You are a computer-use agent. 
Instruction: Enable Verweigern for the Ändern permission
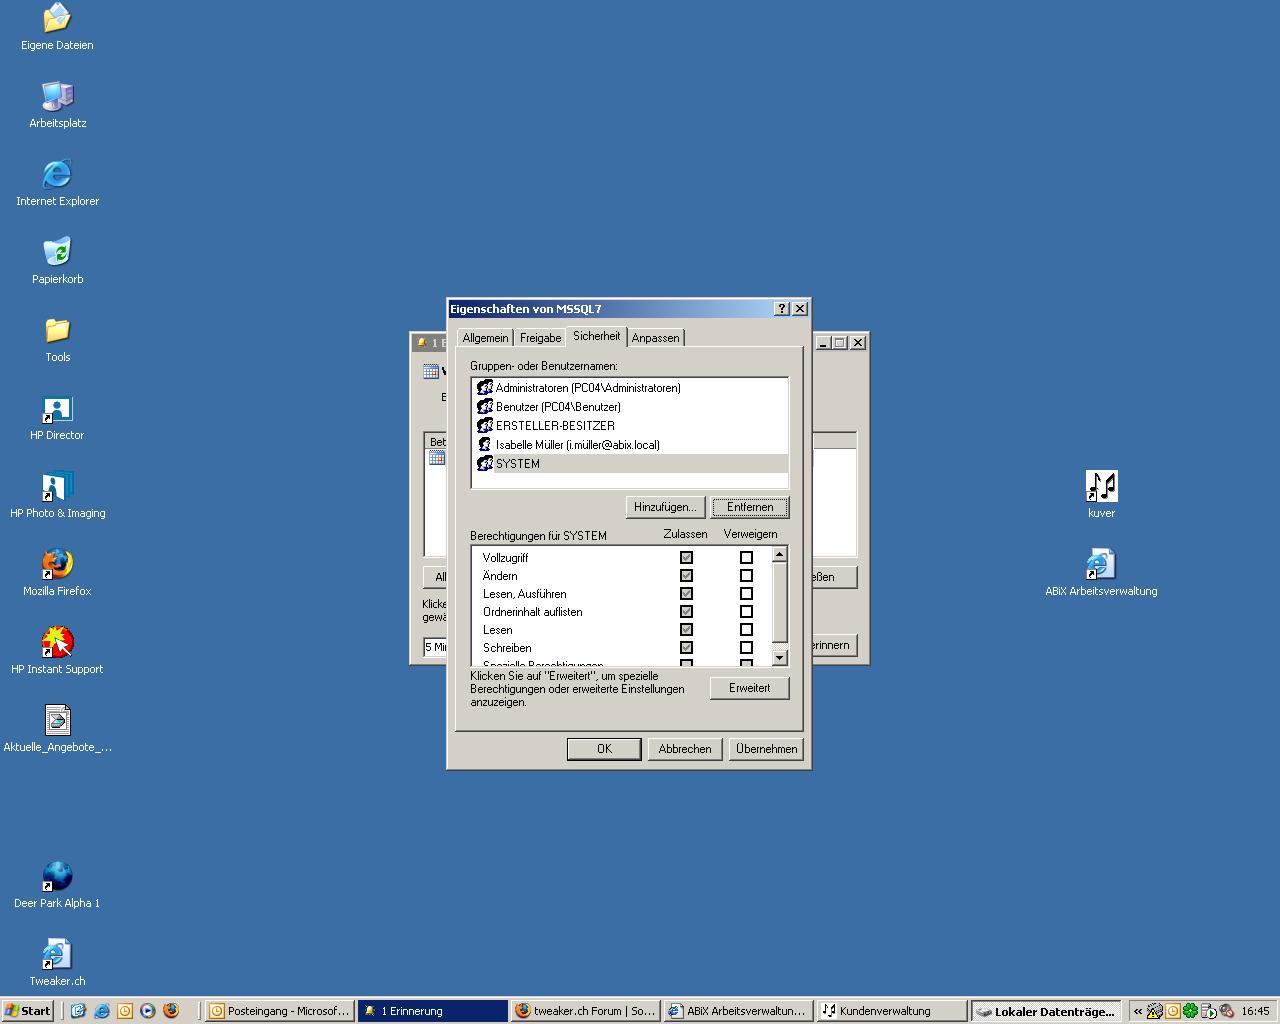point(746,576)
